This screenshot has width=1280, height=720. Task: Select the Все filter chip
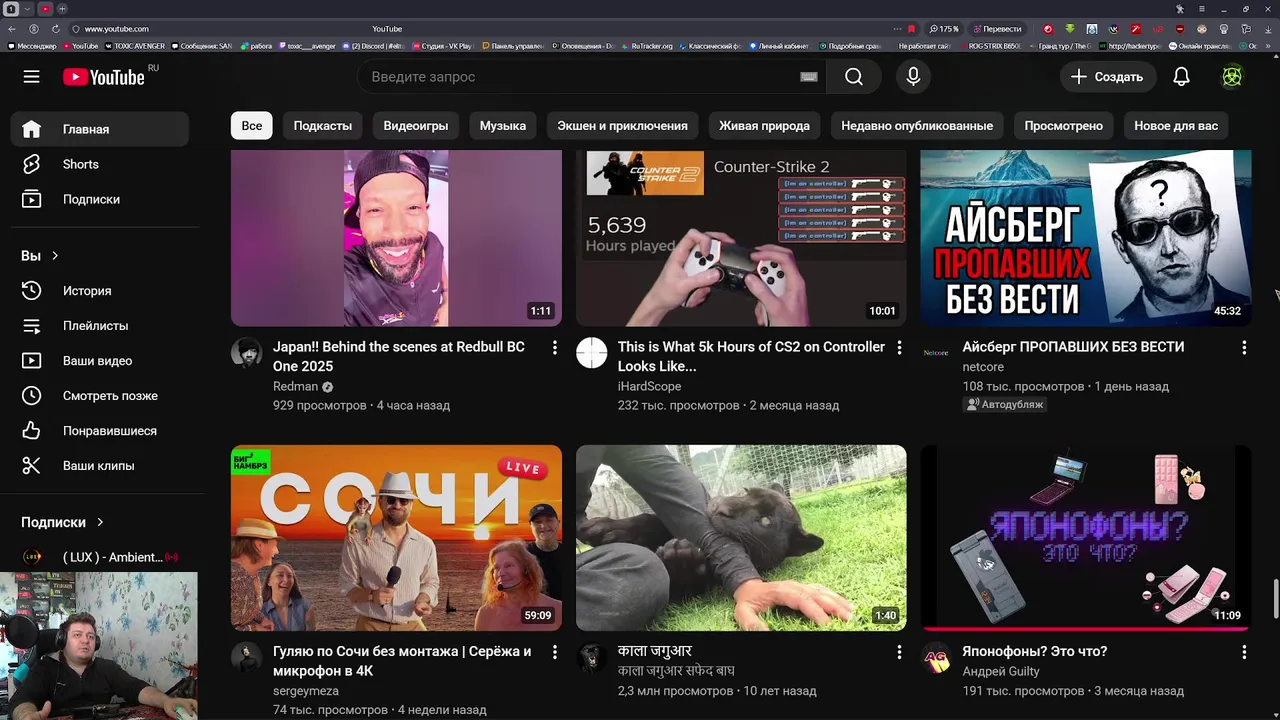252,126
